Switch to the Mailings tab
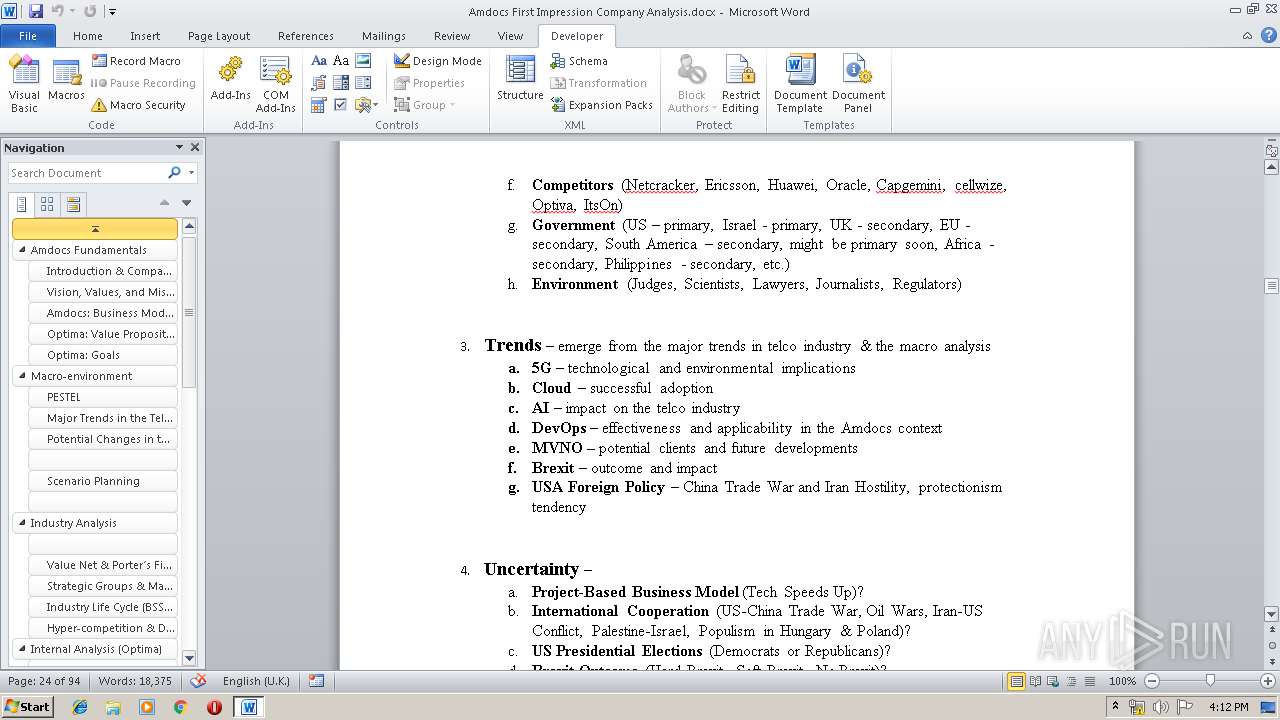This screenshot has height=720, width=1280. [x=384, y=36]
